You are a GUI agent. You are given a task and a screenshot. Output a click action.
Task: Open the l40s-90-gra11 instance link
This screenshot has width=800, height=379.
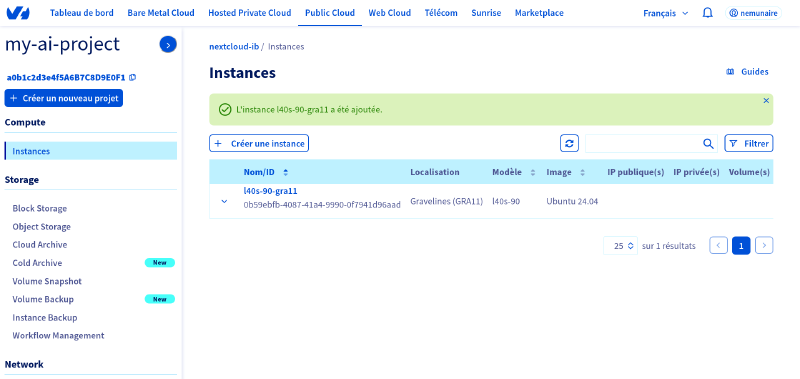(270, 191)
